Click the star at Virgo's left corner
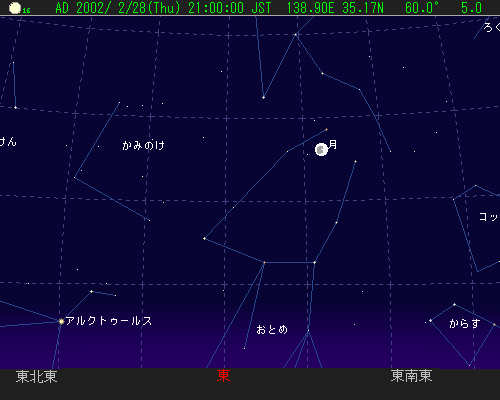 point(204,239)
